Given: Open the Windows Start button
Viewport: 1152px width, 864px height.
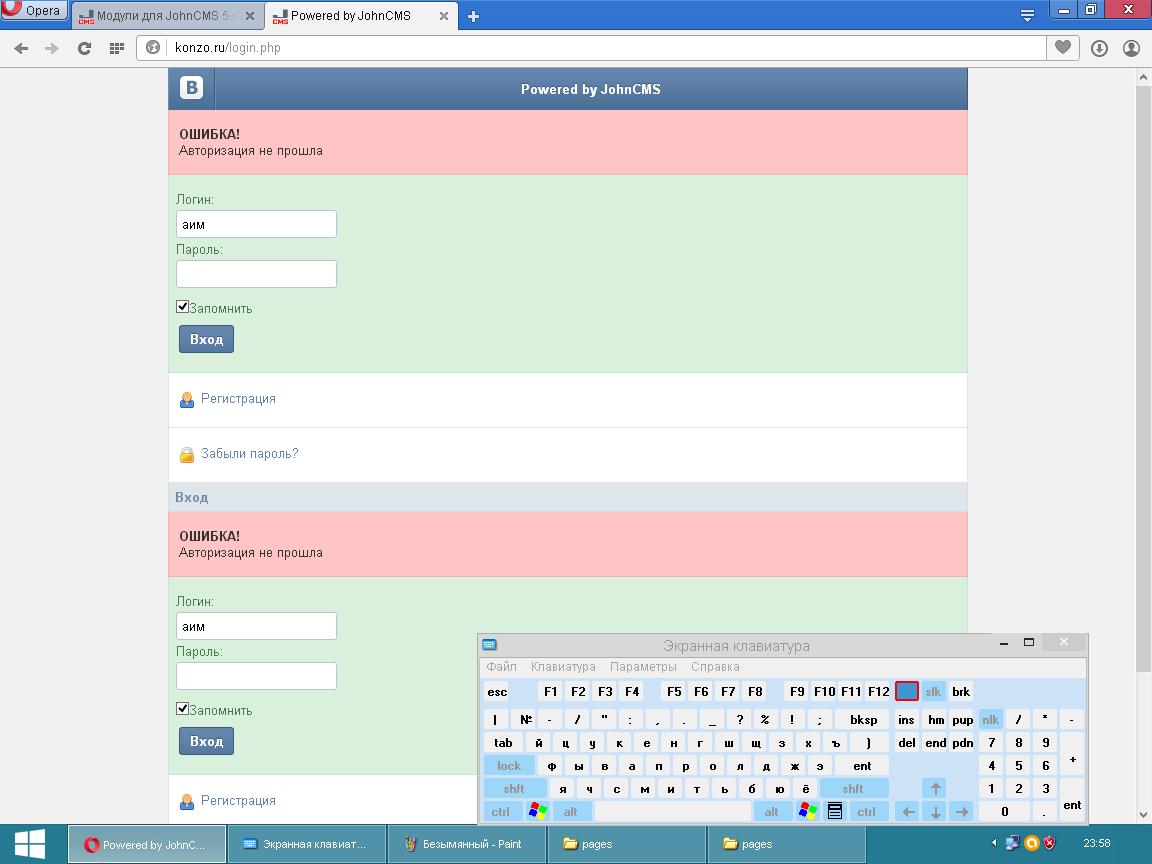Looking at the screenshot, I should pyautogui.click(x=30, y=843).
